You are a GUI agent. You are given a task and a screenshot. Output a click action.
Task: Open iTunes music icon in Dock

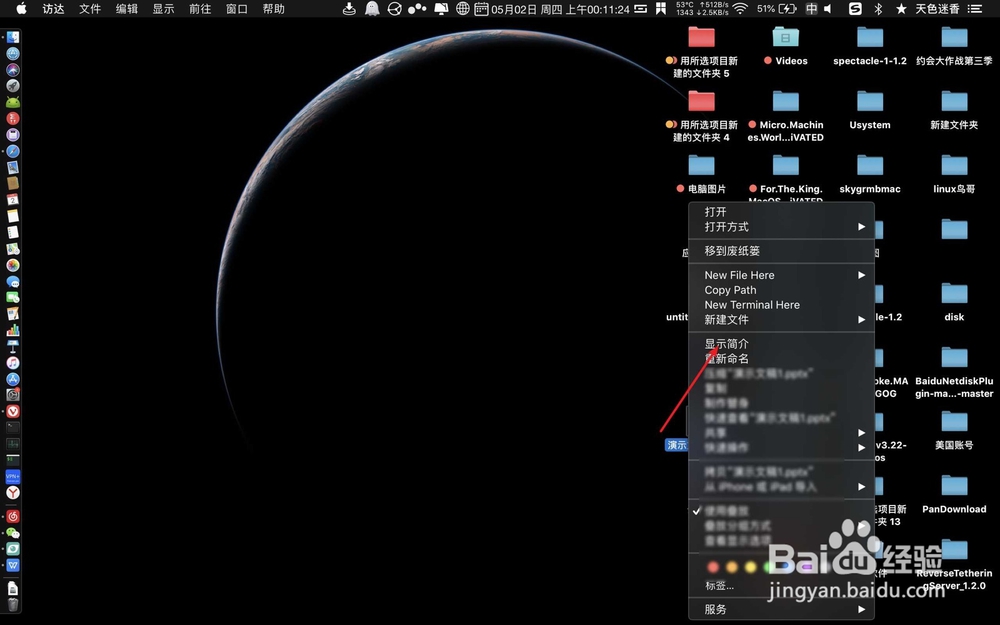13,362
